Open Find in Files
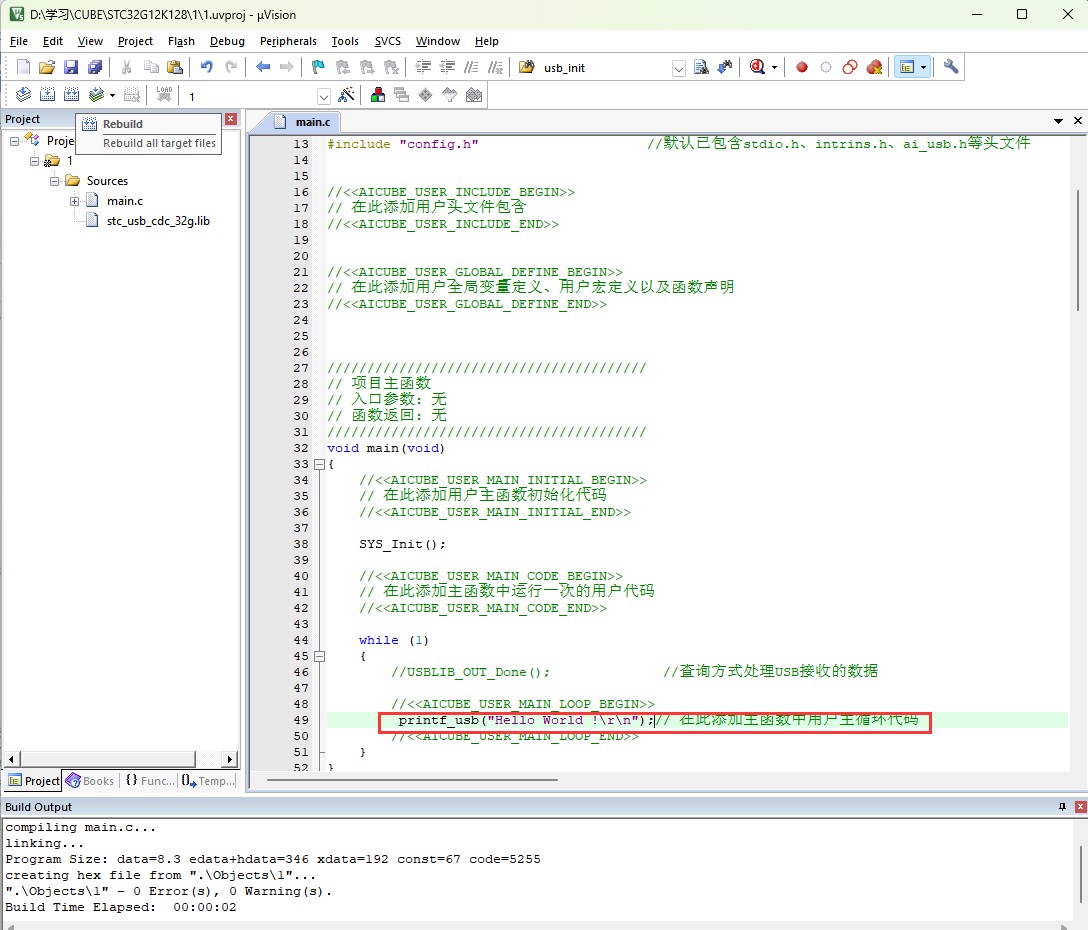The image size is (1088, 930). point(527,67)
